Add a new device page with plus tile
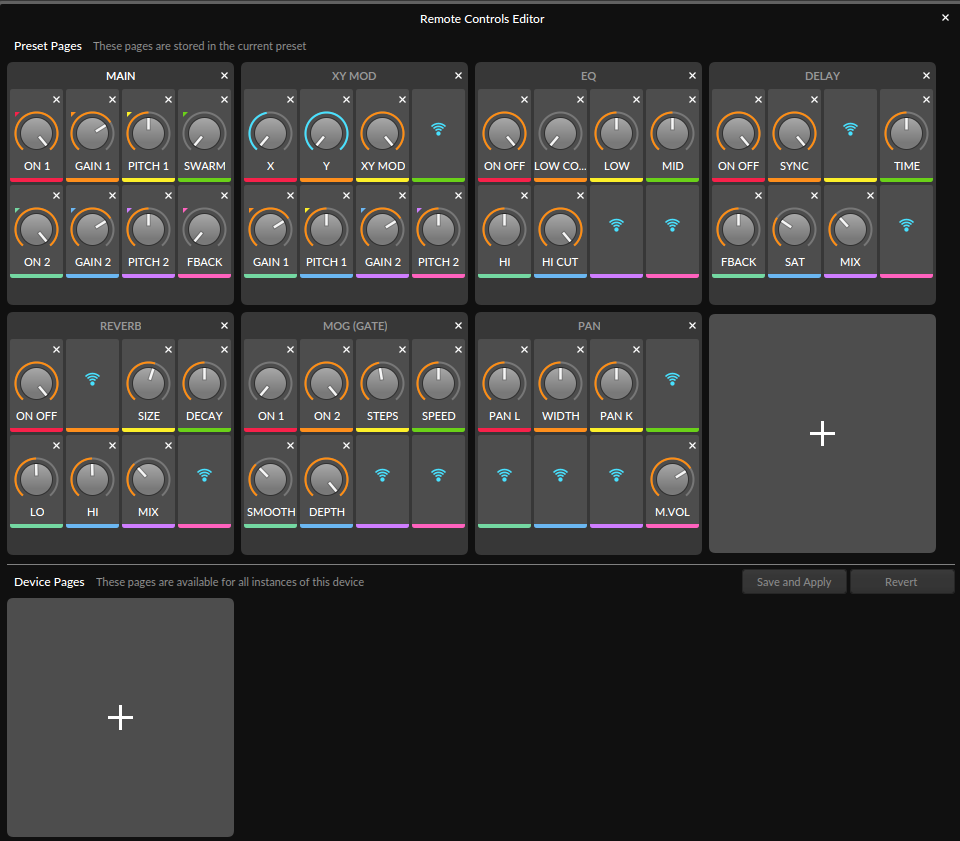Viewport: 960px width, 841px height. click(x=121, y=717)
